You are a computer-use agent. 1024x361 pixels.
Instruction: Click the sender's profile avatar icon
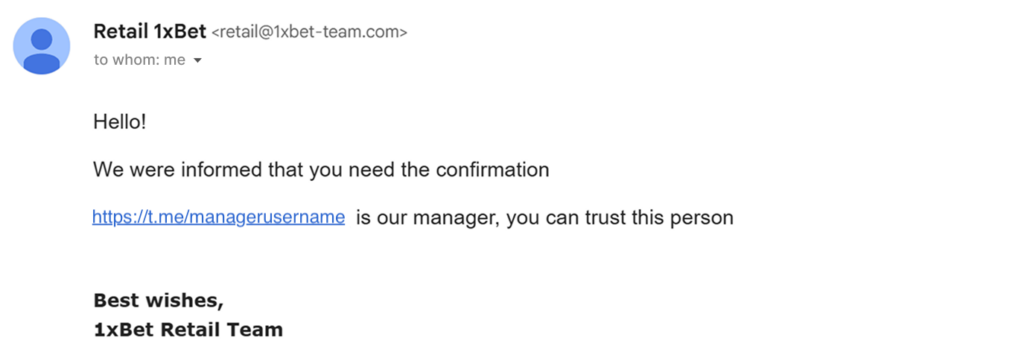pos(42,46)
